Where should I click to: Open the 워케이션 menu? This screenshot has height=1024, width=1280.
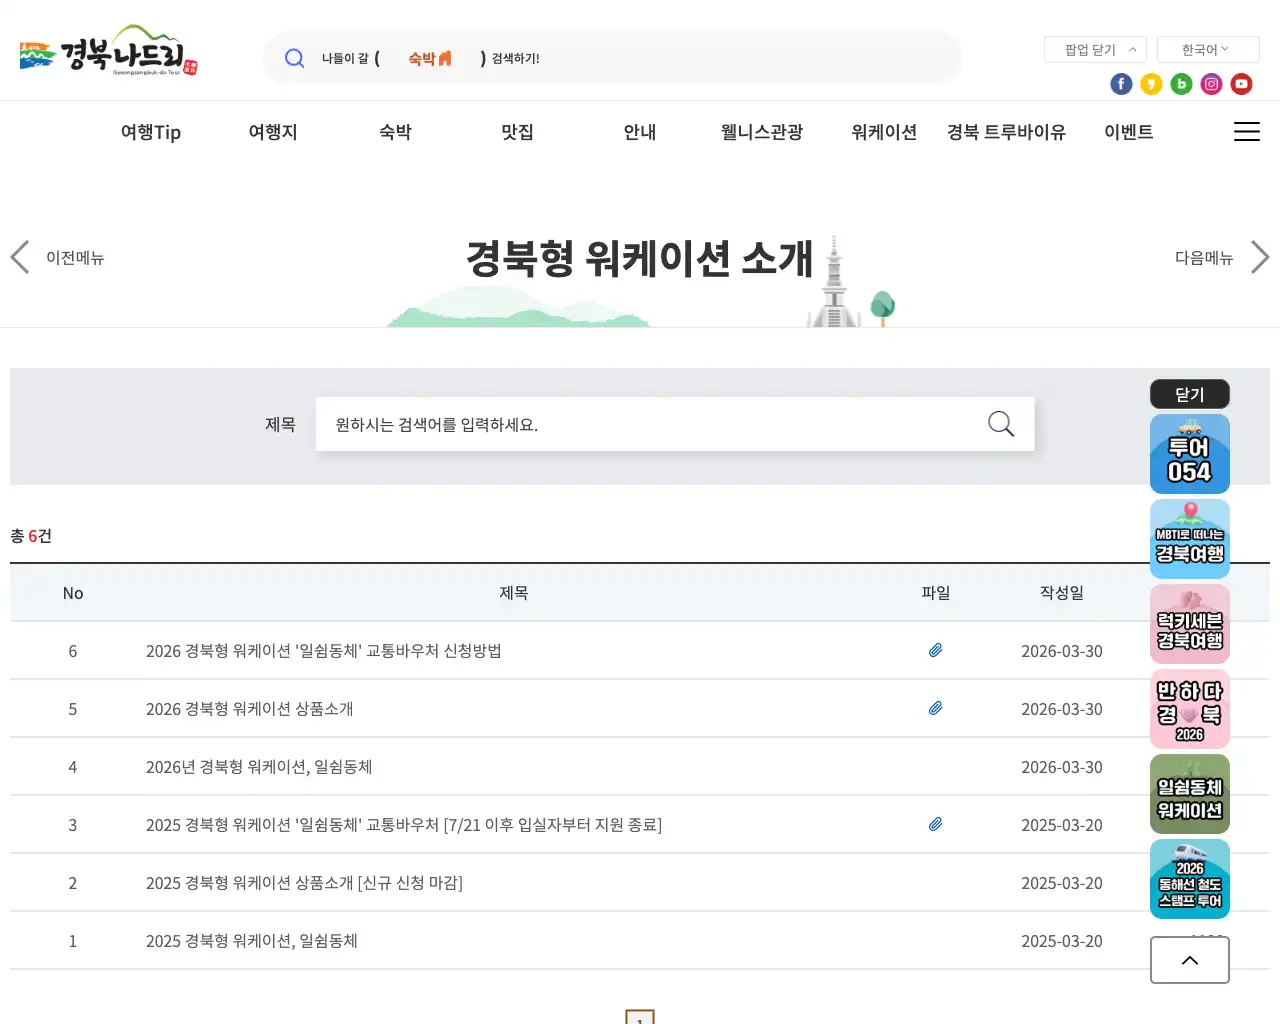pos(884,132)
